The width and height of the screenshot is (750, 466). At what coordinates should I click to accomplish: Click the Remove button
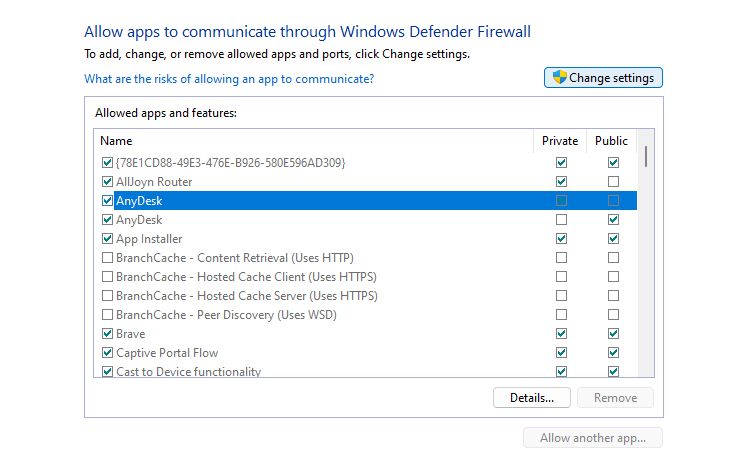tap(615, 397)
